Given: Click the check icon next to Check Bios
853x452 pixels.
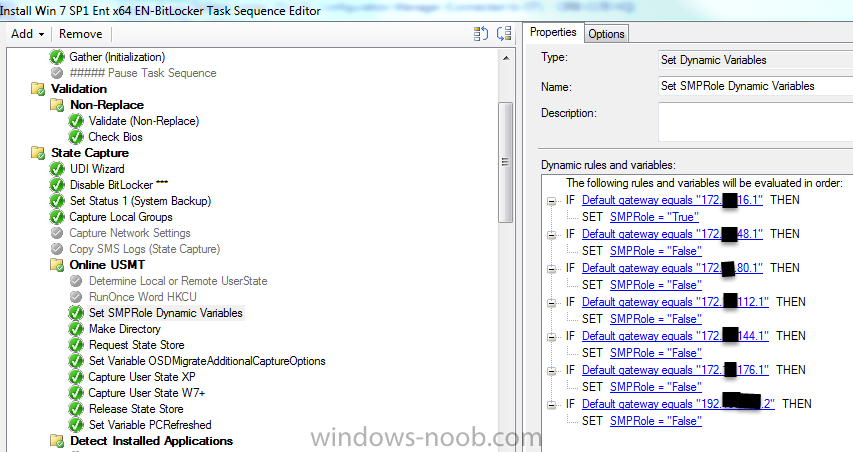Looking at the screenshot, I should click(x=76, y=137).
